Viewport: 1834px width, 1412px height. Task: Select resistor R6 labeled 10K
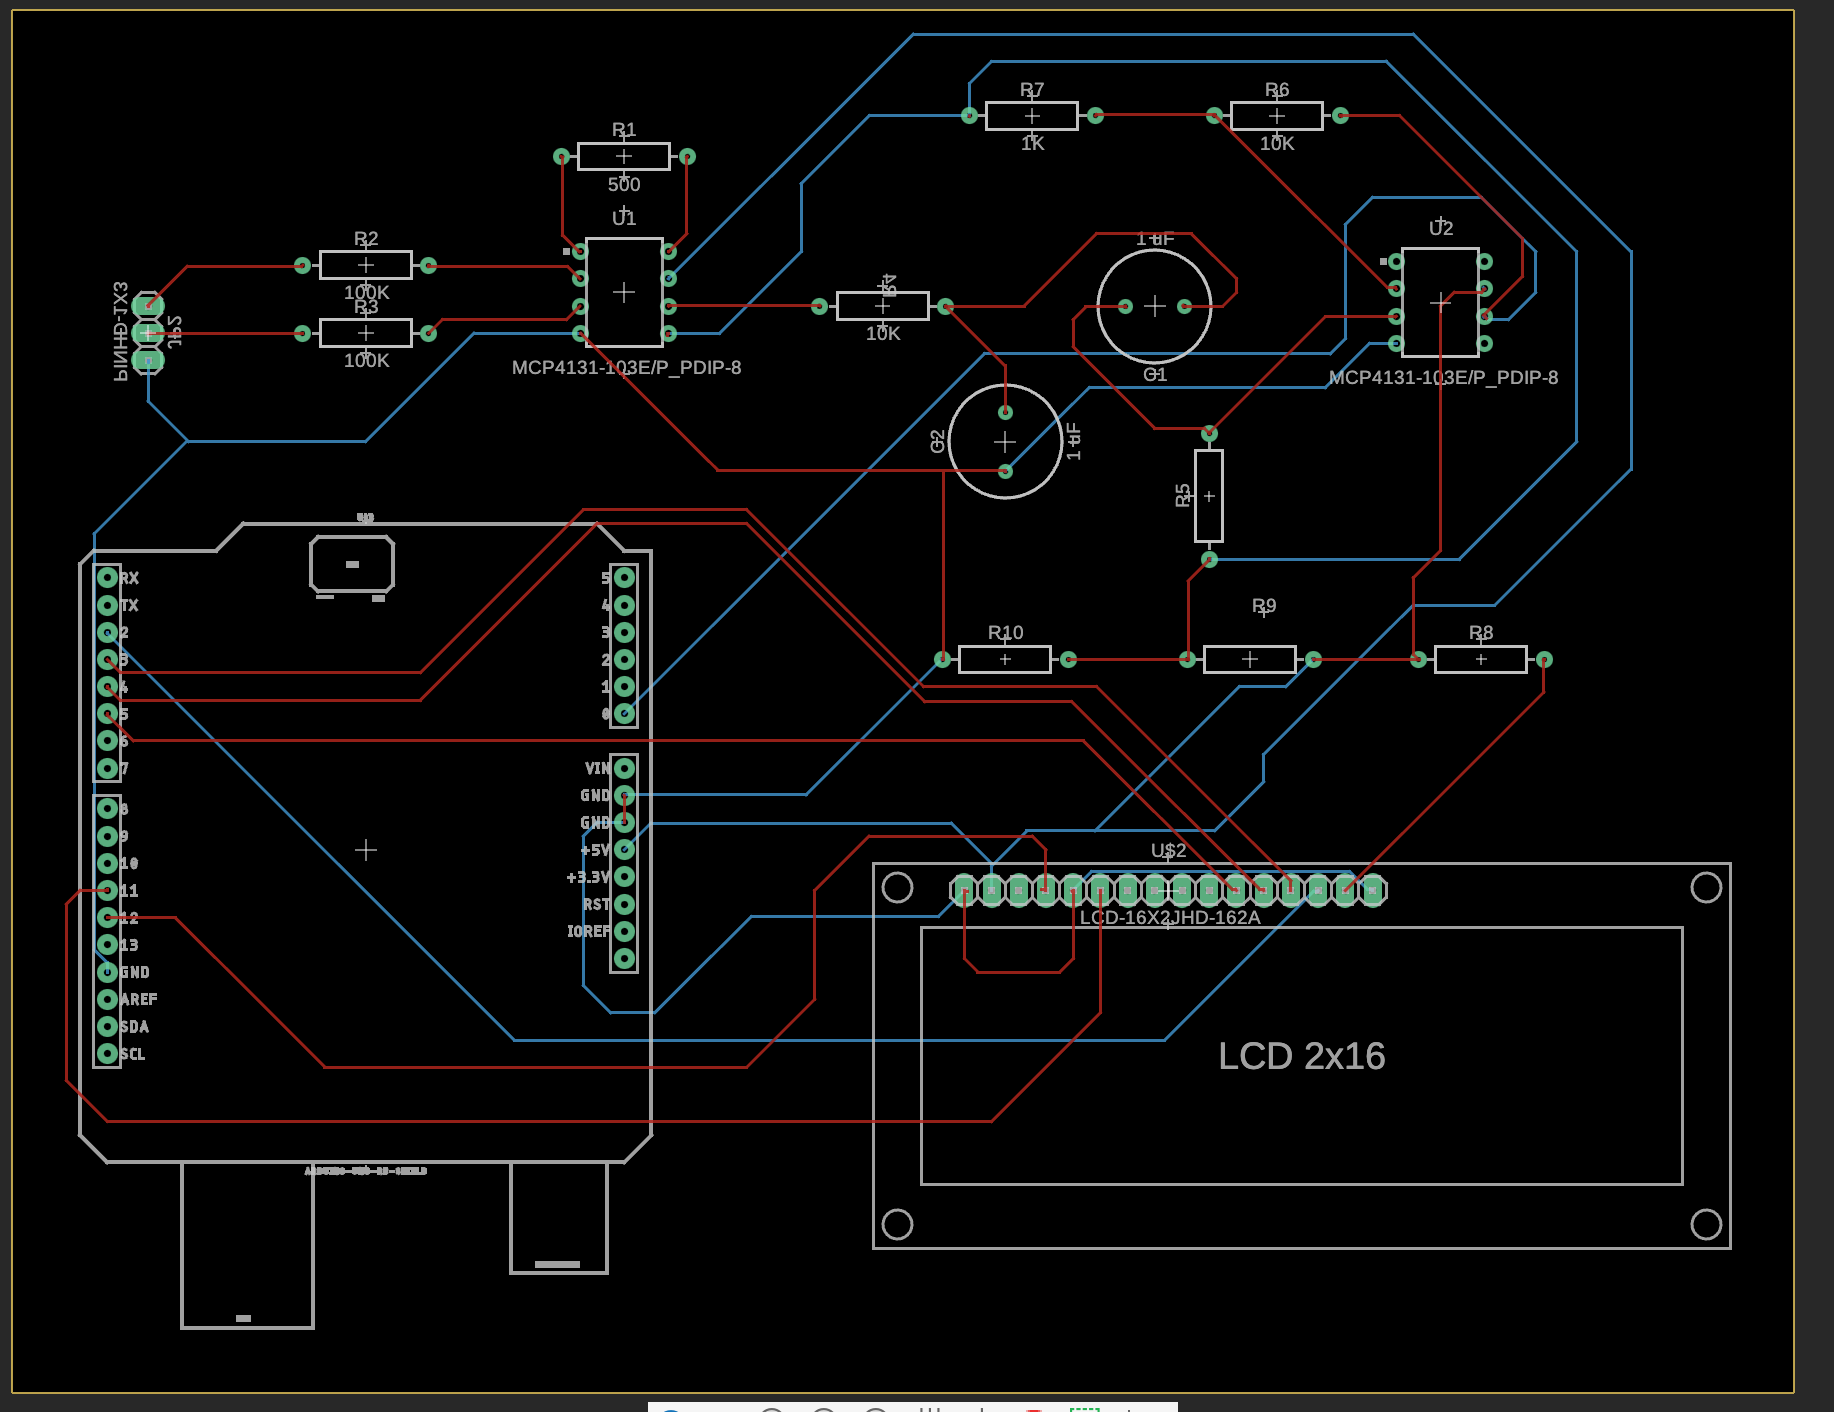point(1277,114)
